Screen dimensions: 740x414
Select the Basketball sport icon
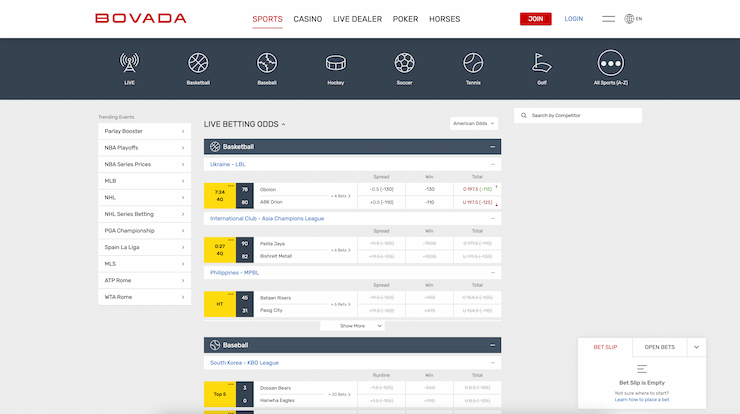(x=198, y=63)
